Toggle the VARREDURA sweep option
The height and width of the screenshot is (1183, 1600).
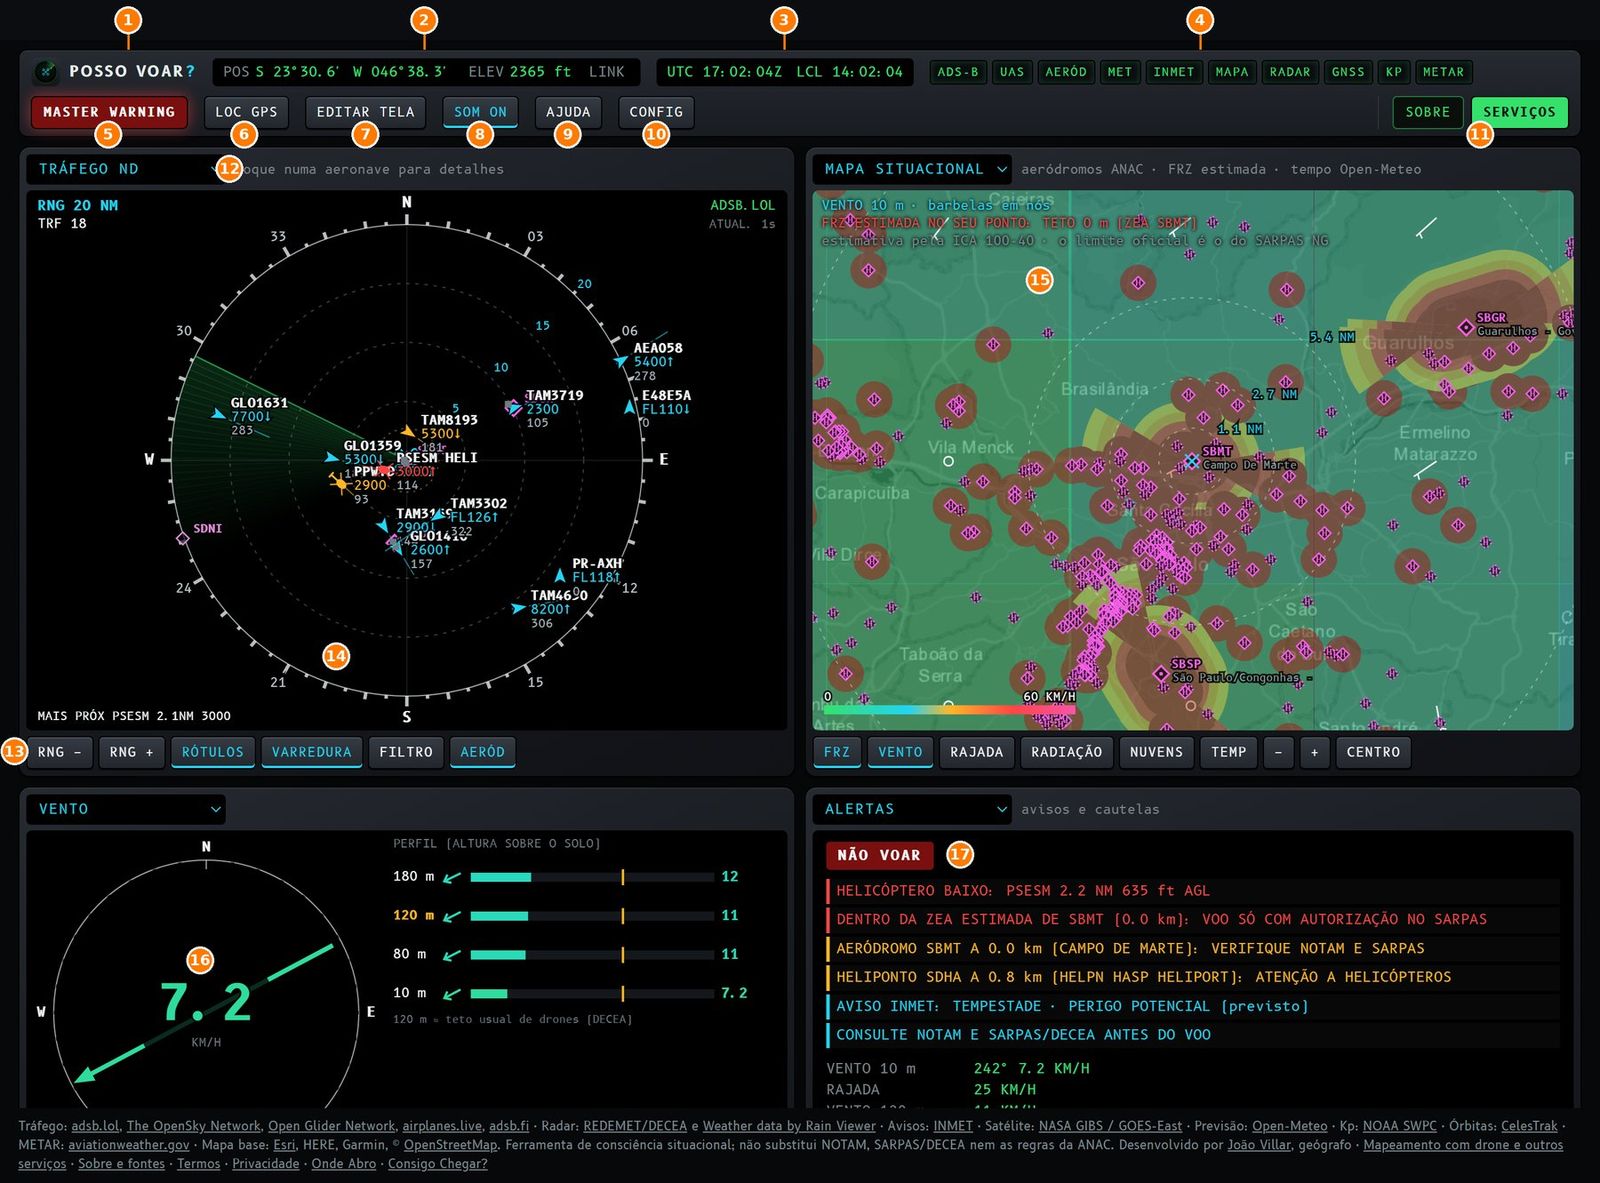click(x=311, y=752)
